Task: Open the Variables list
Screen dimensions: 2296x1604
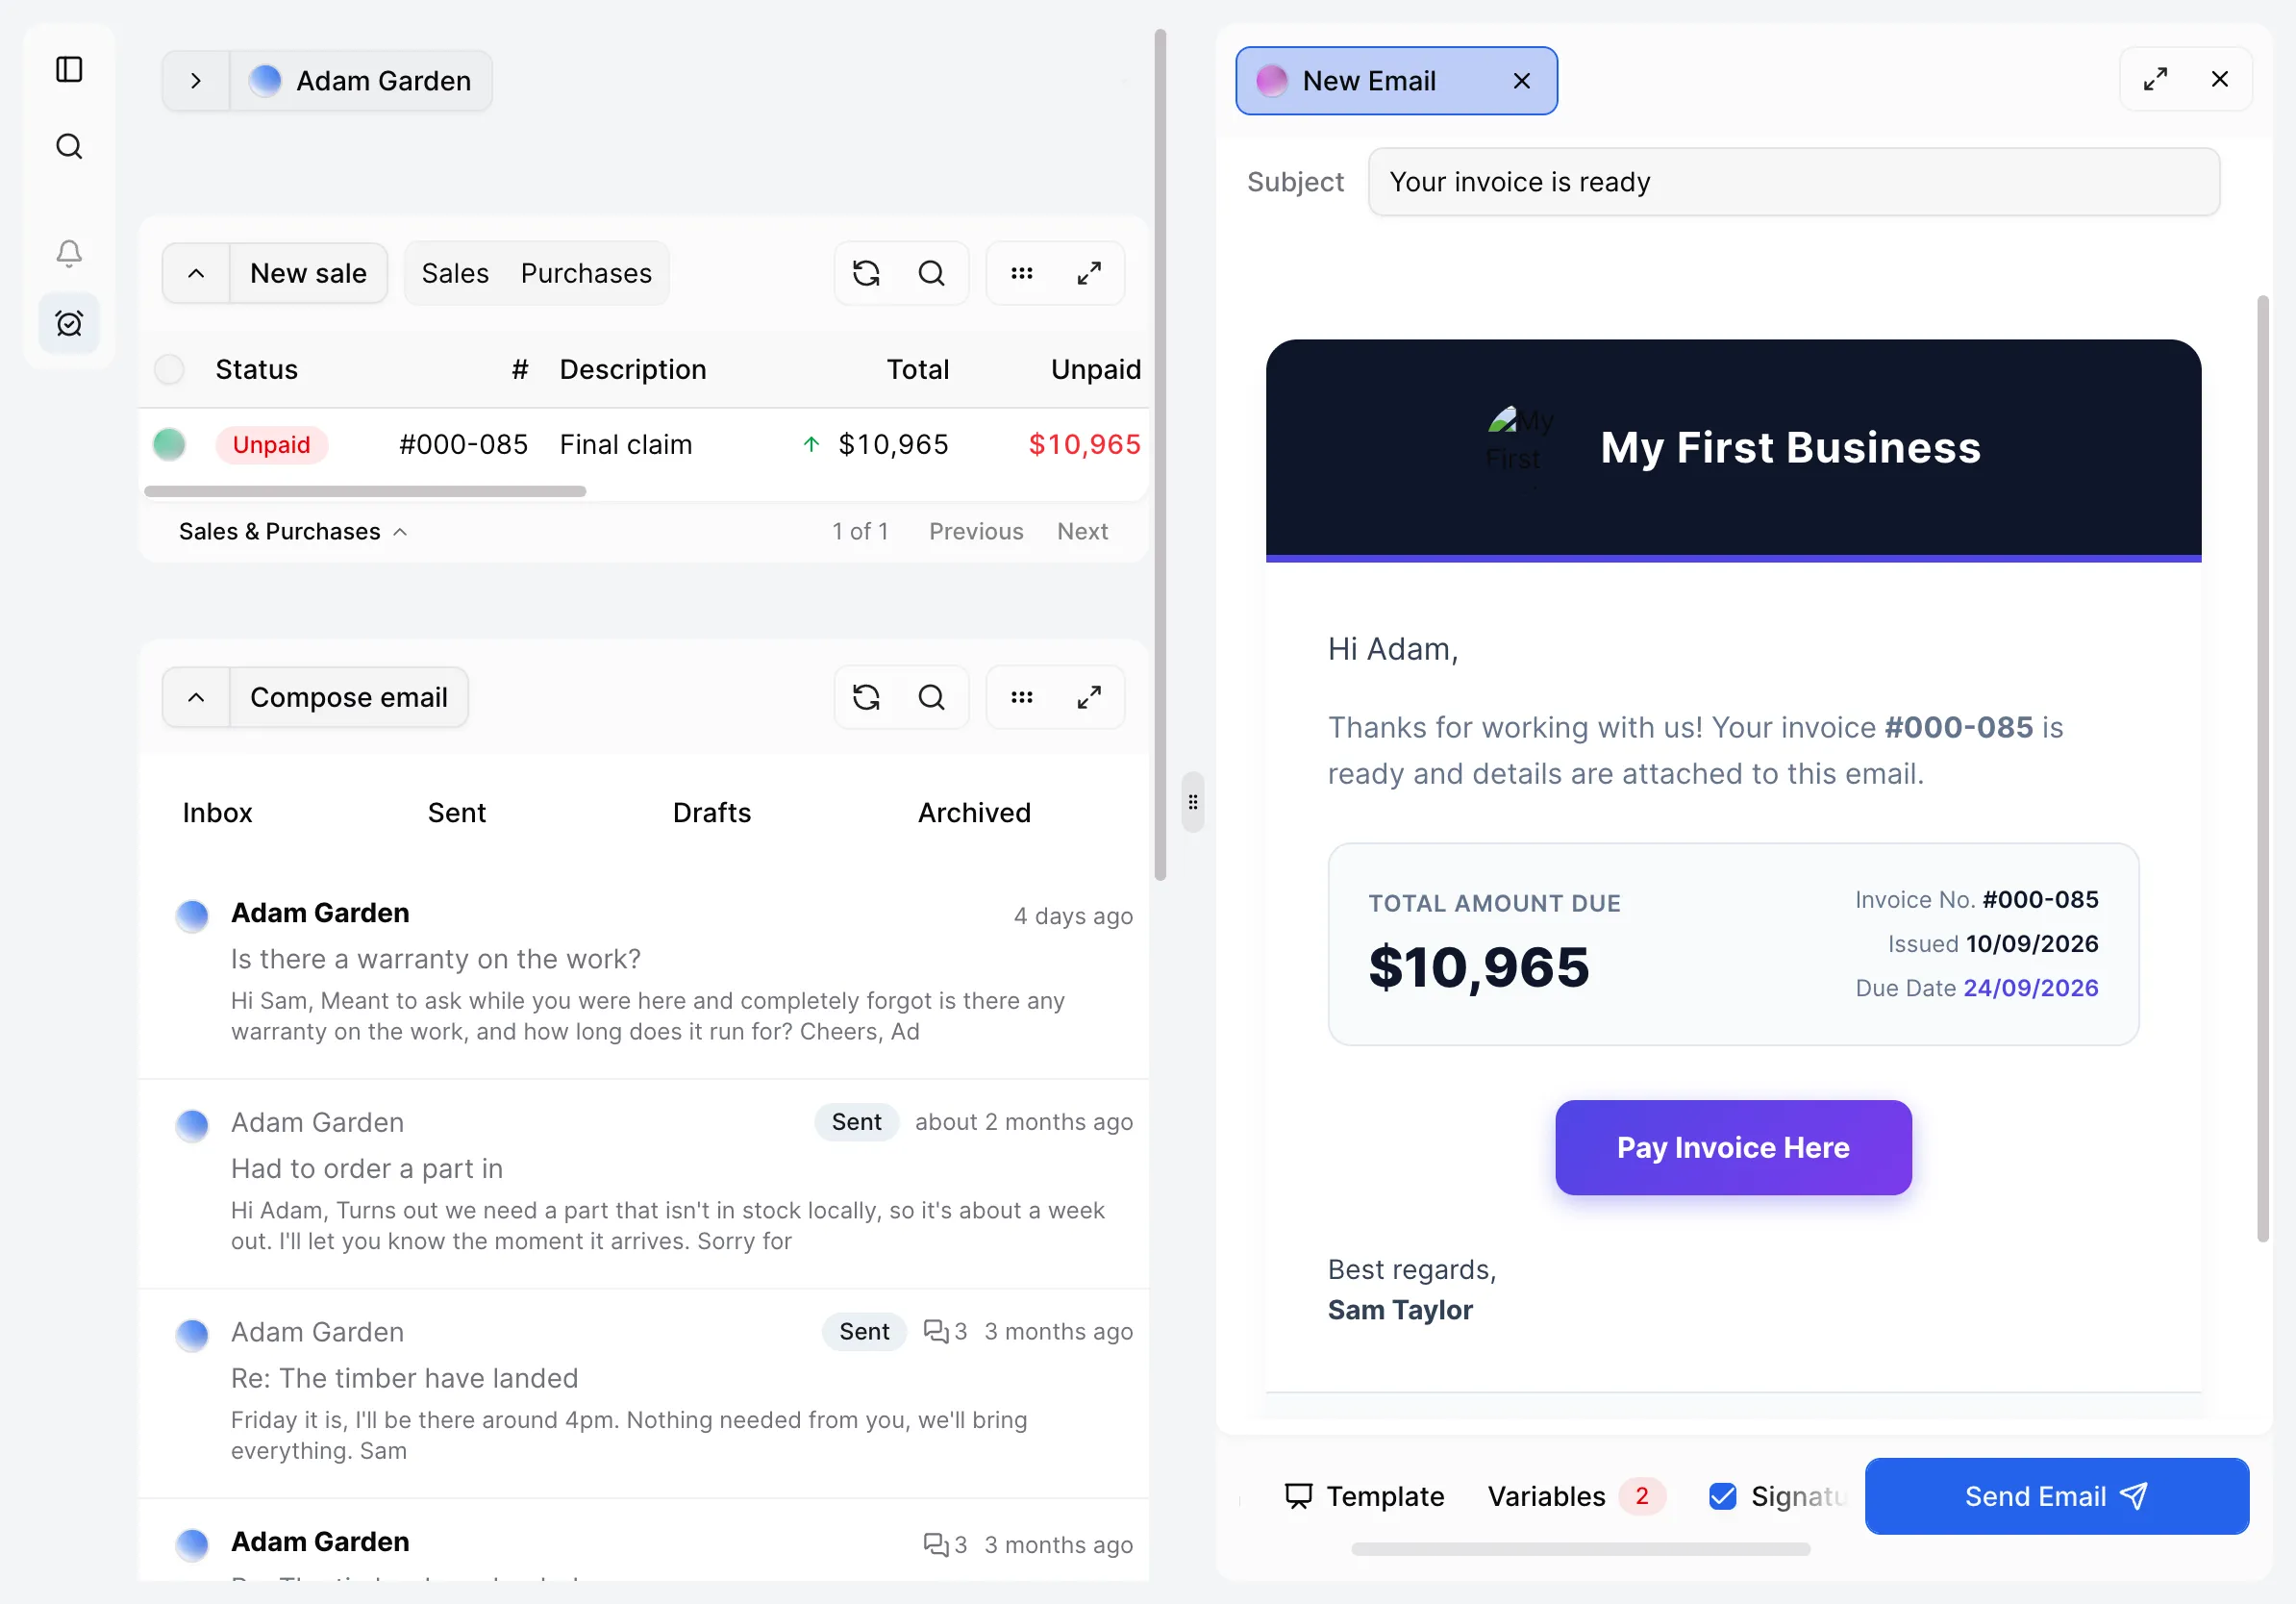Action: tap(1576, 1496)
